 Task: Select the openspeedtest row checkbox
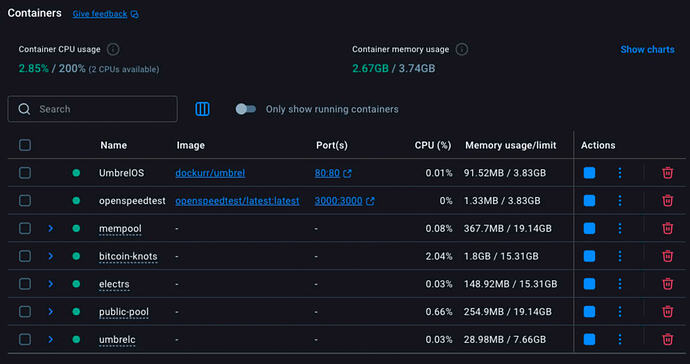tap(25, 200)
